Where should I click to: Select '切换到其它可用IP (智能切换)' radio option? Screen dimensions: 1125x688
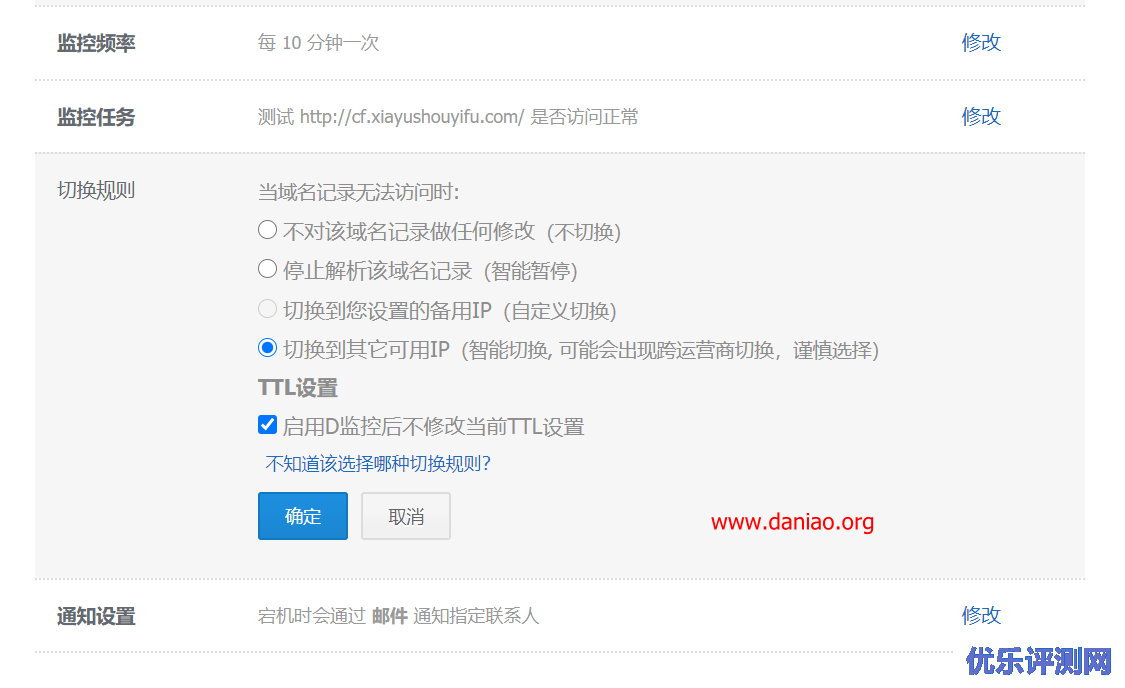267,348
